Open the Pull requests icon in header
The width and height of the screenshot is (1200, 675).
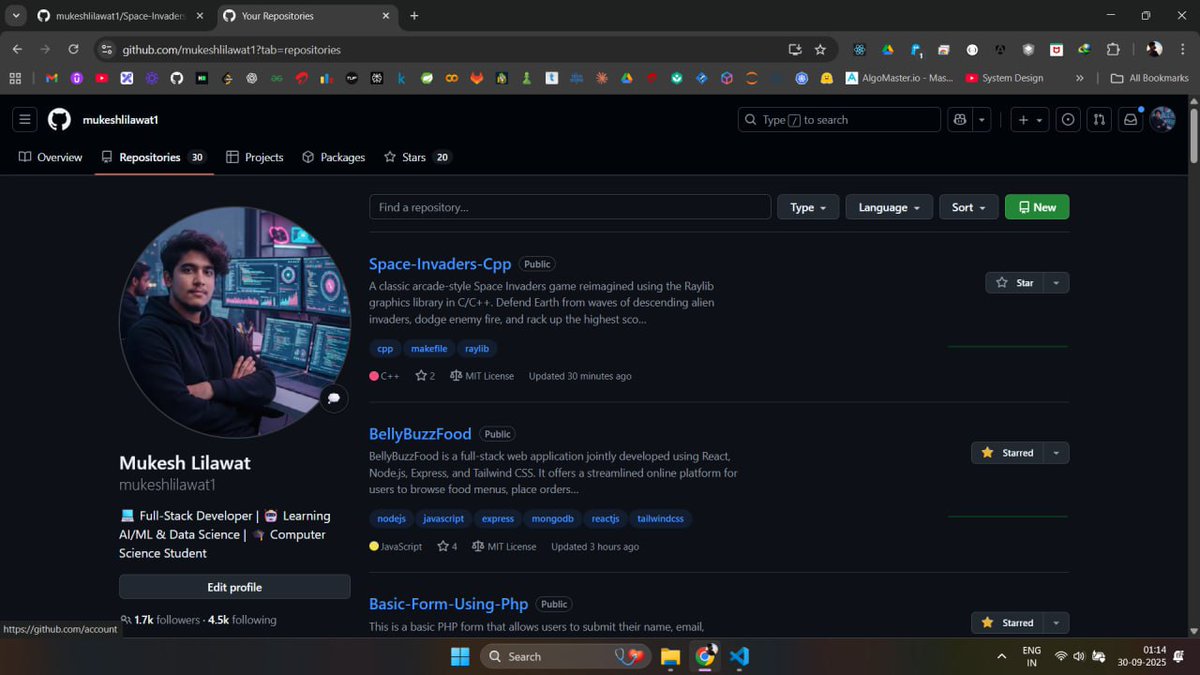click(x=1099, y=120)
